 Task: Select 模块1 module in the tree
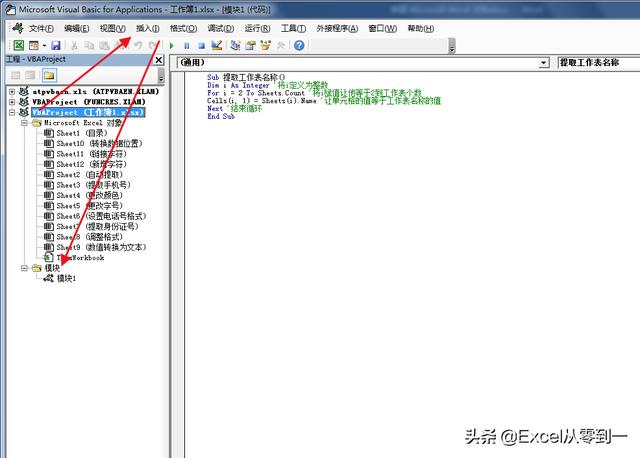click(66, 278)
